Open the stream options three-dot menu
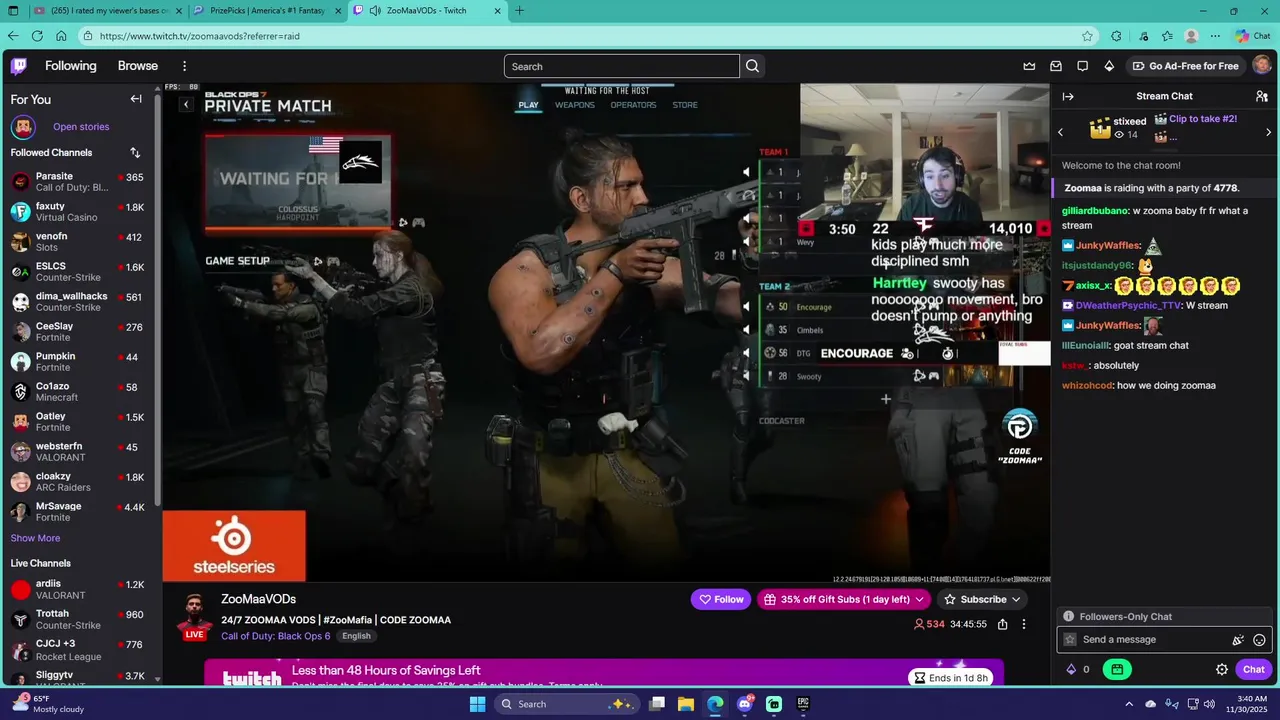The height and width of the screenshot is (720, 1280). (1023, 624)
